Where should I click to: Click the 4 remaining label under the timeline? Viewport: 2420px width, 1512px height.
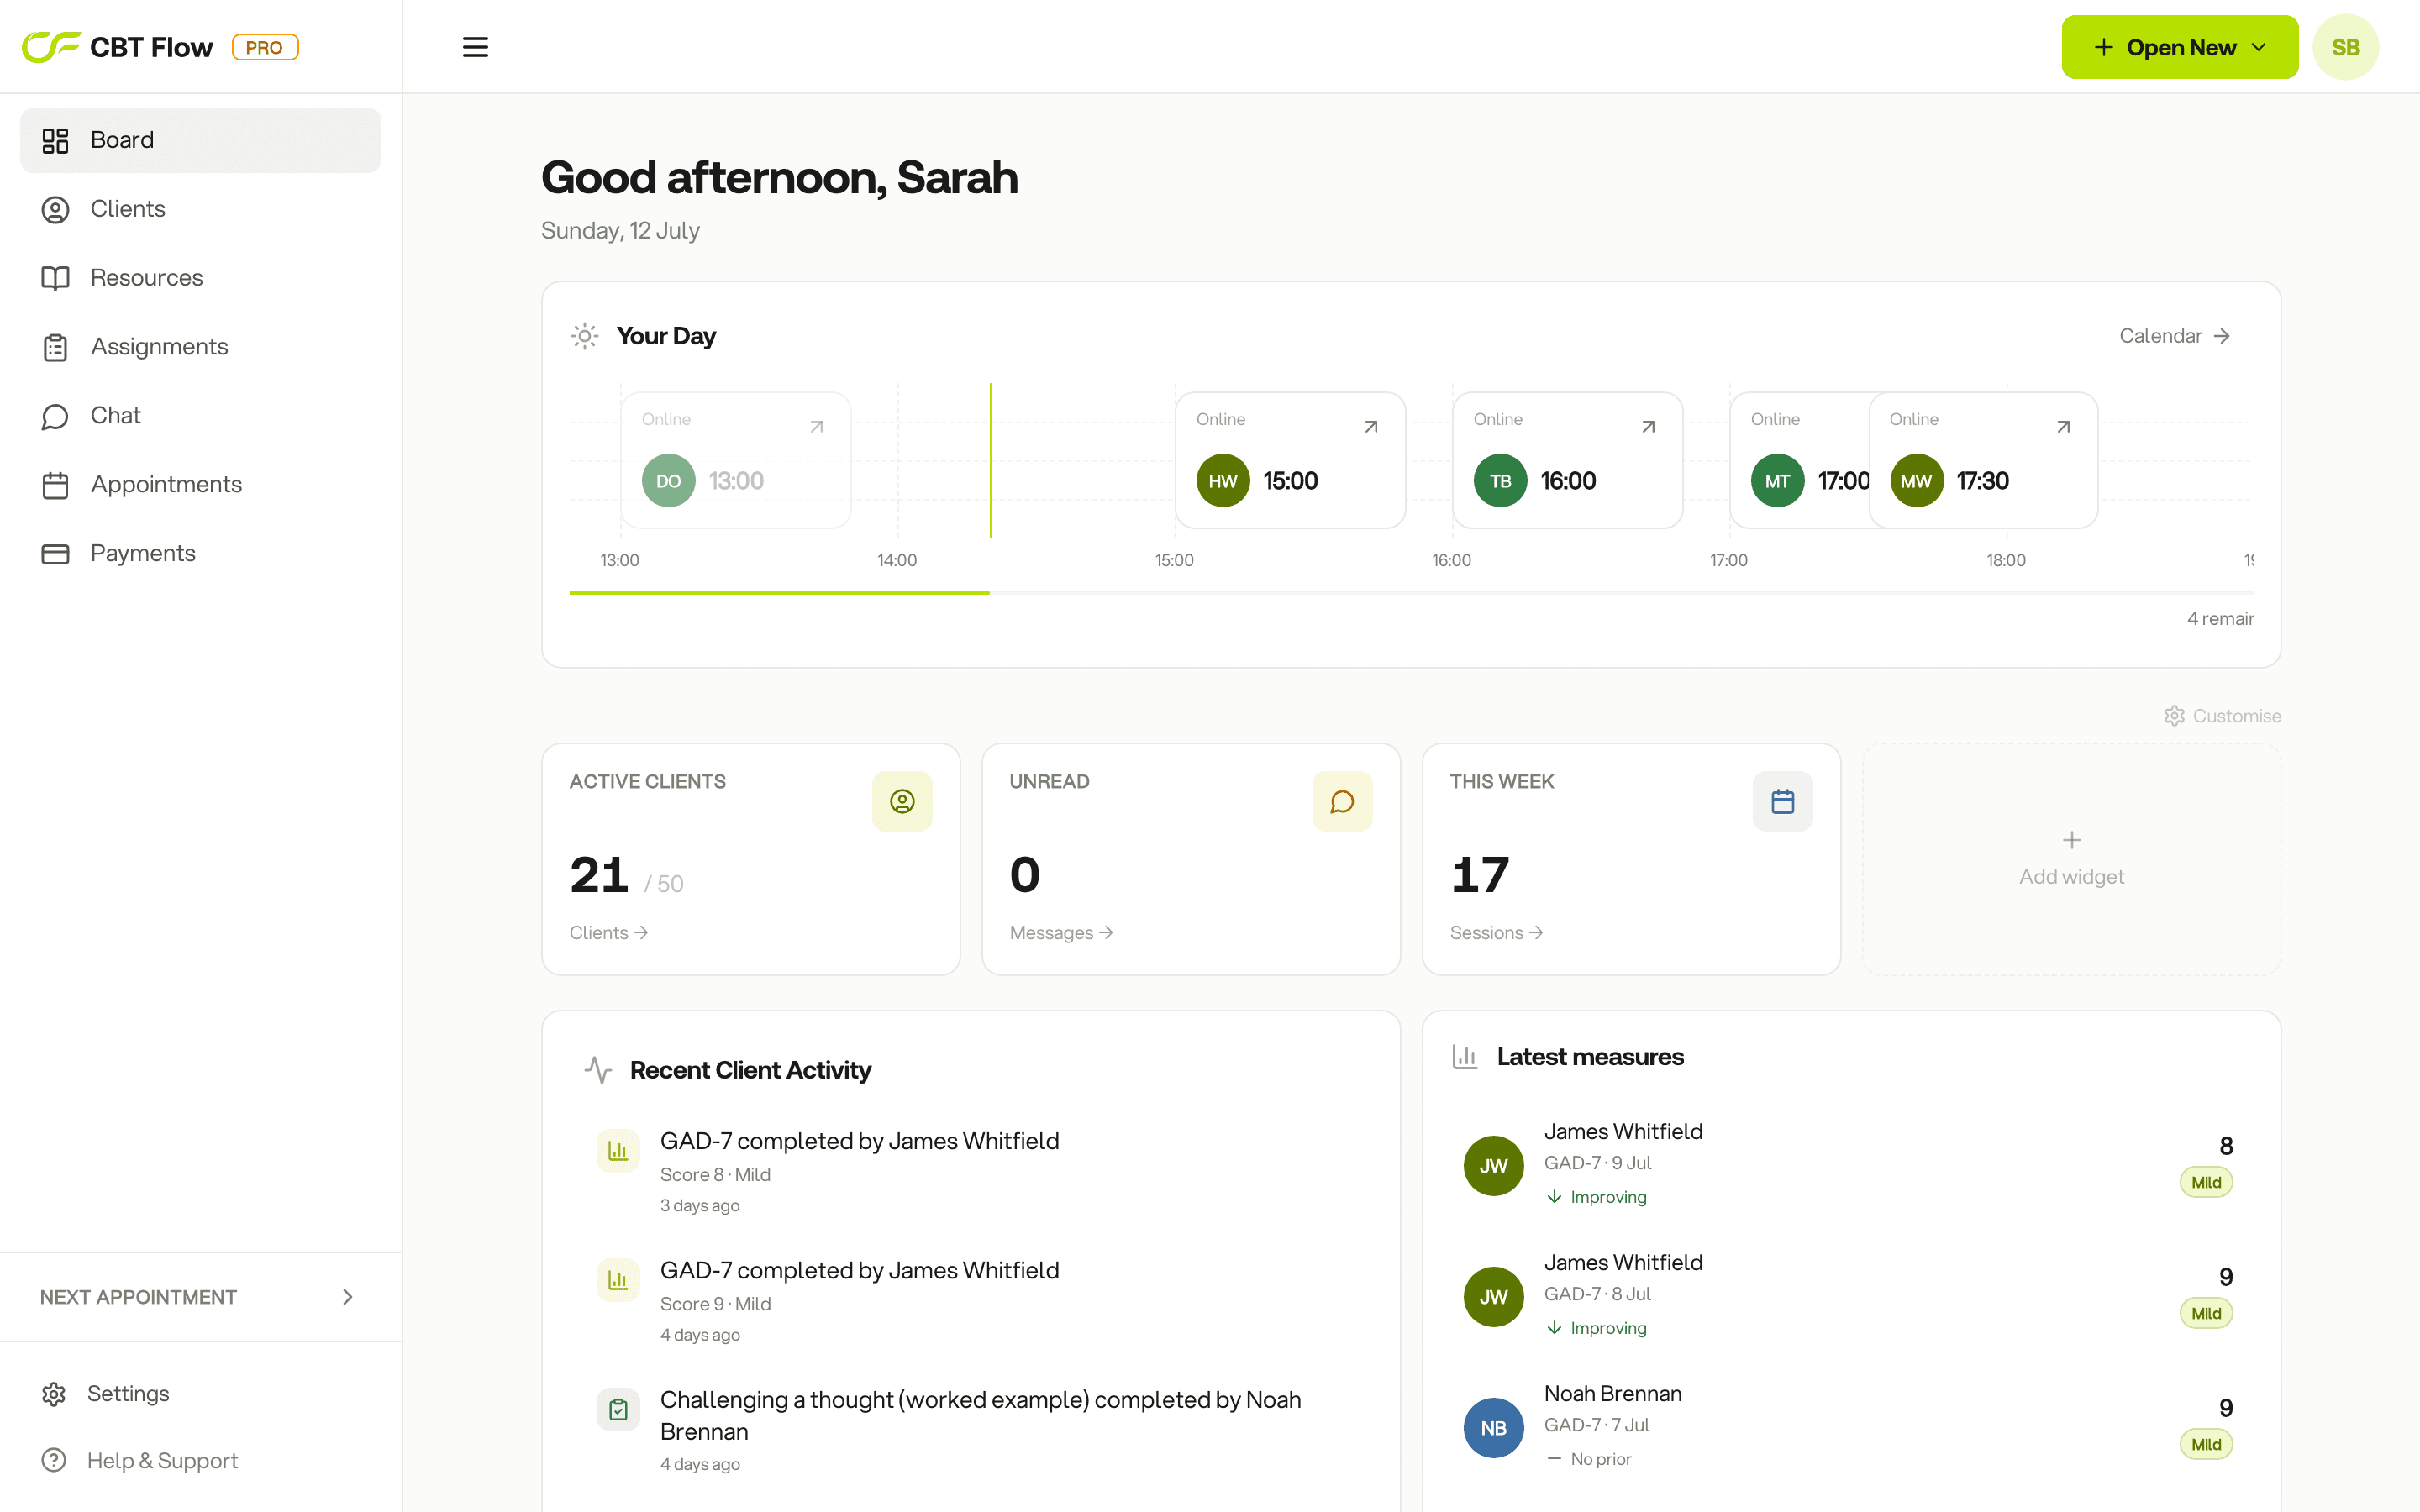(2219, 619)
